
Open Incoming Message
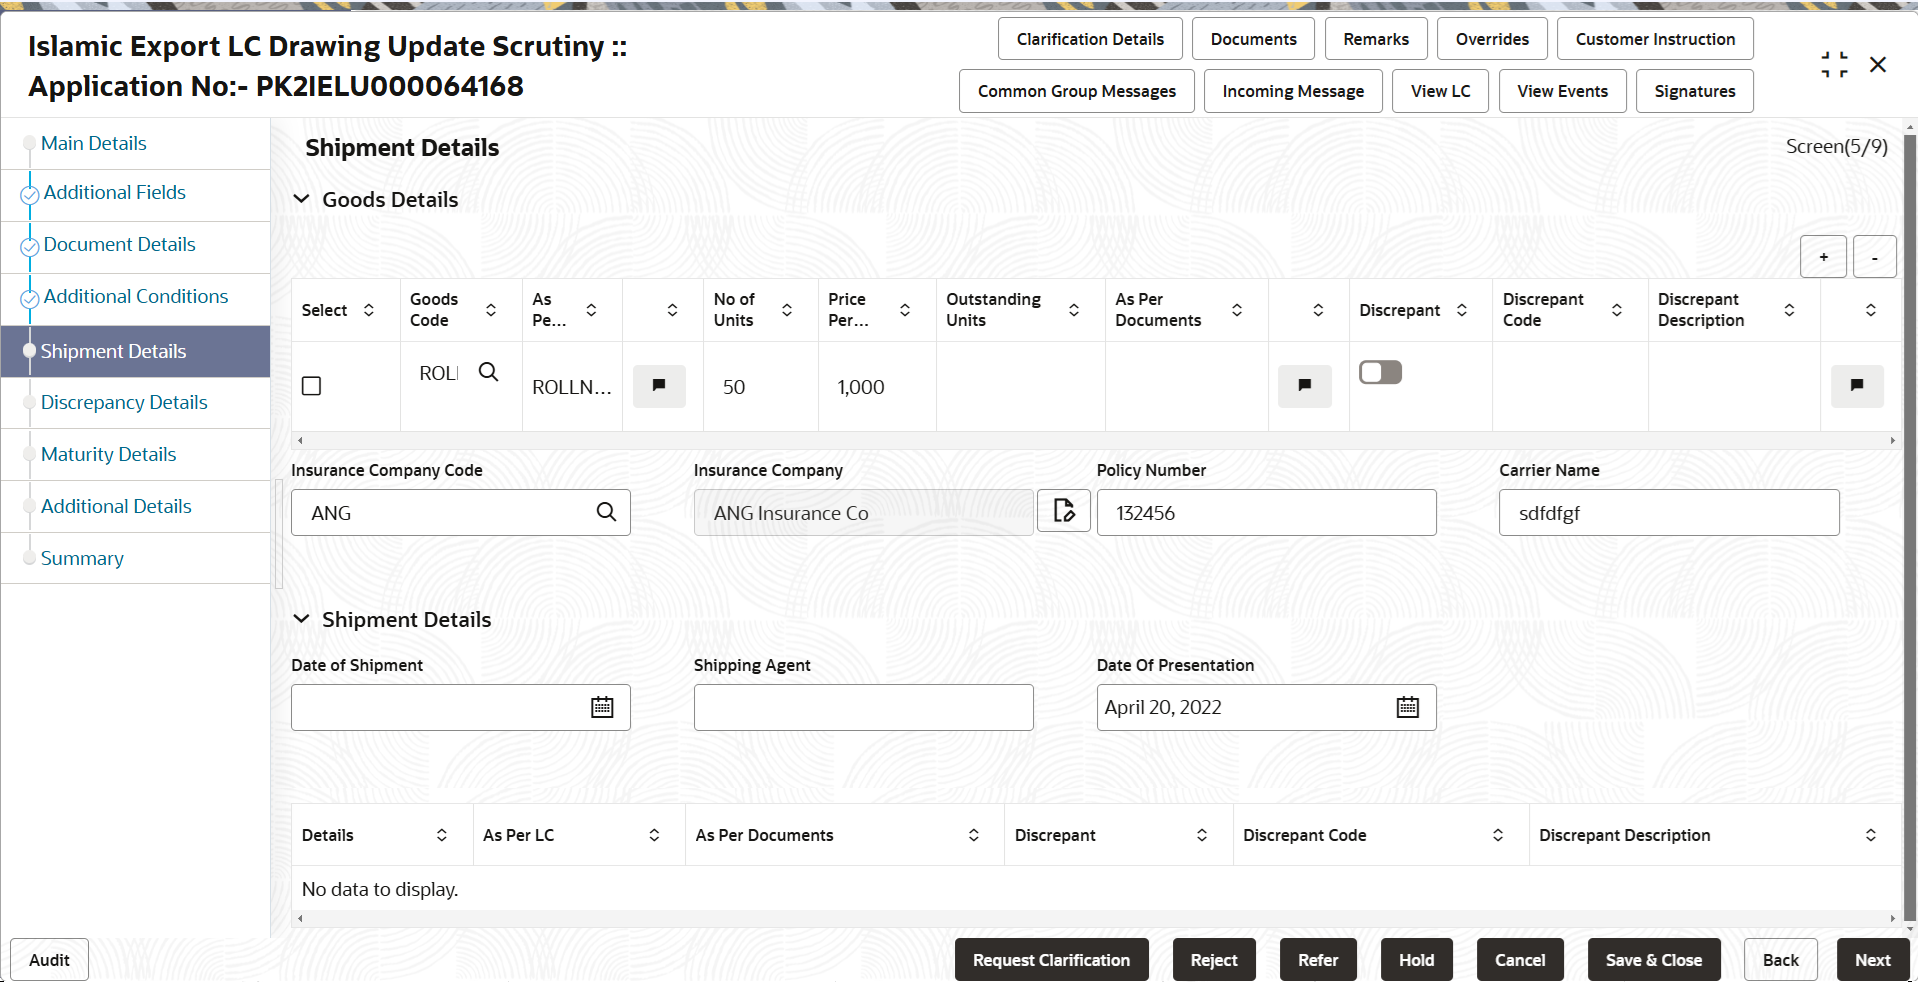coord(1293,91)
